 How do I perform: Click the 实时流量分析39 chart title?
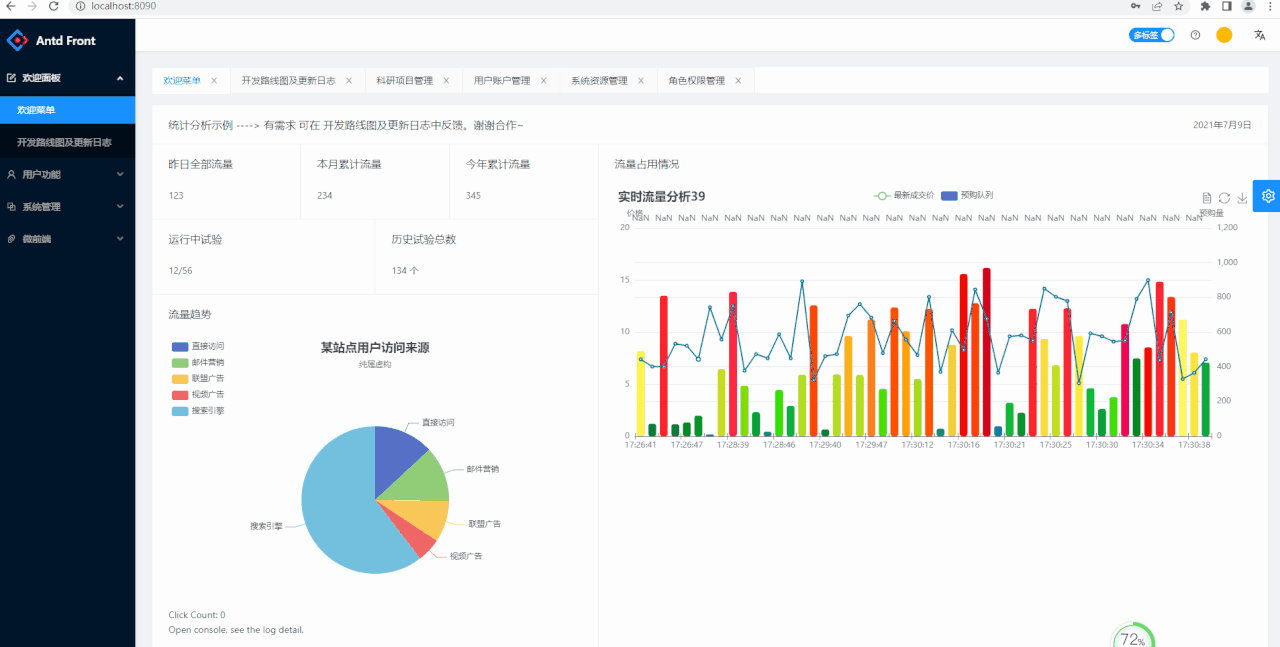661,197
